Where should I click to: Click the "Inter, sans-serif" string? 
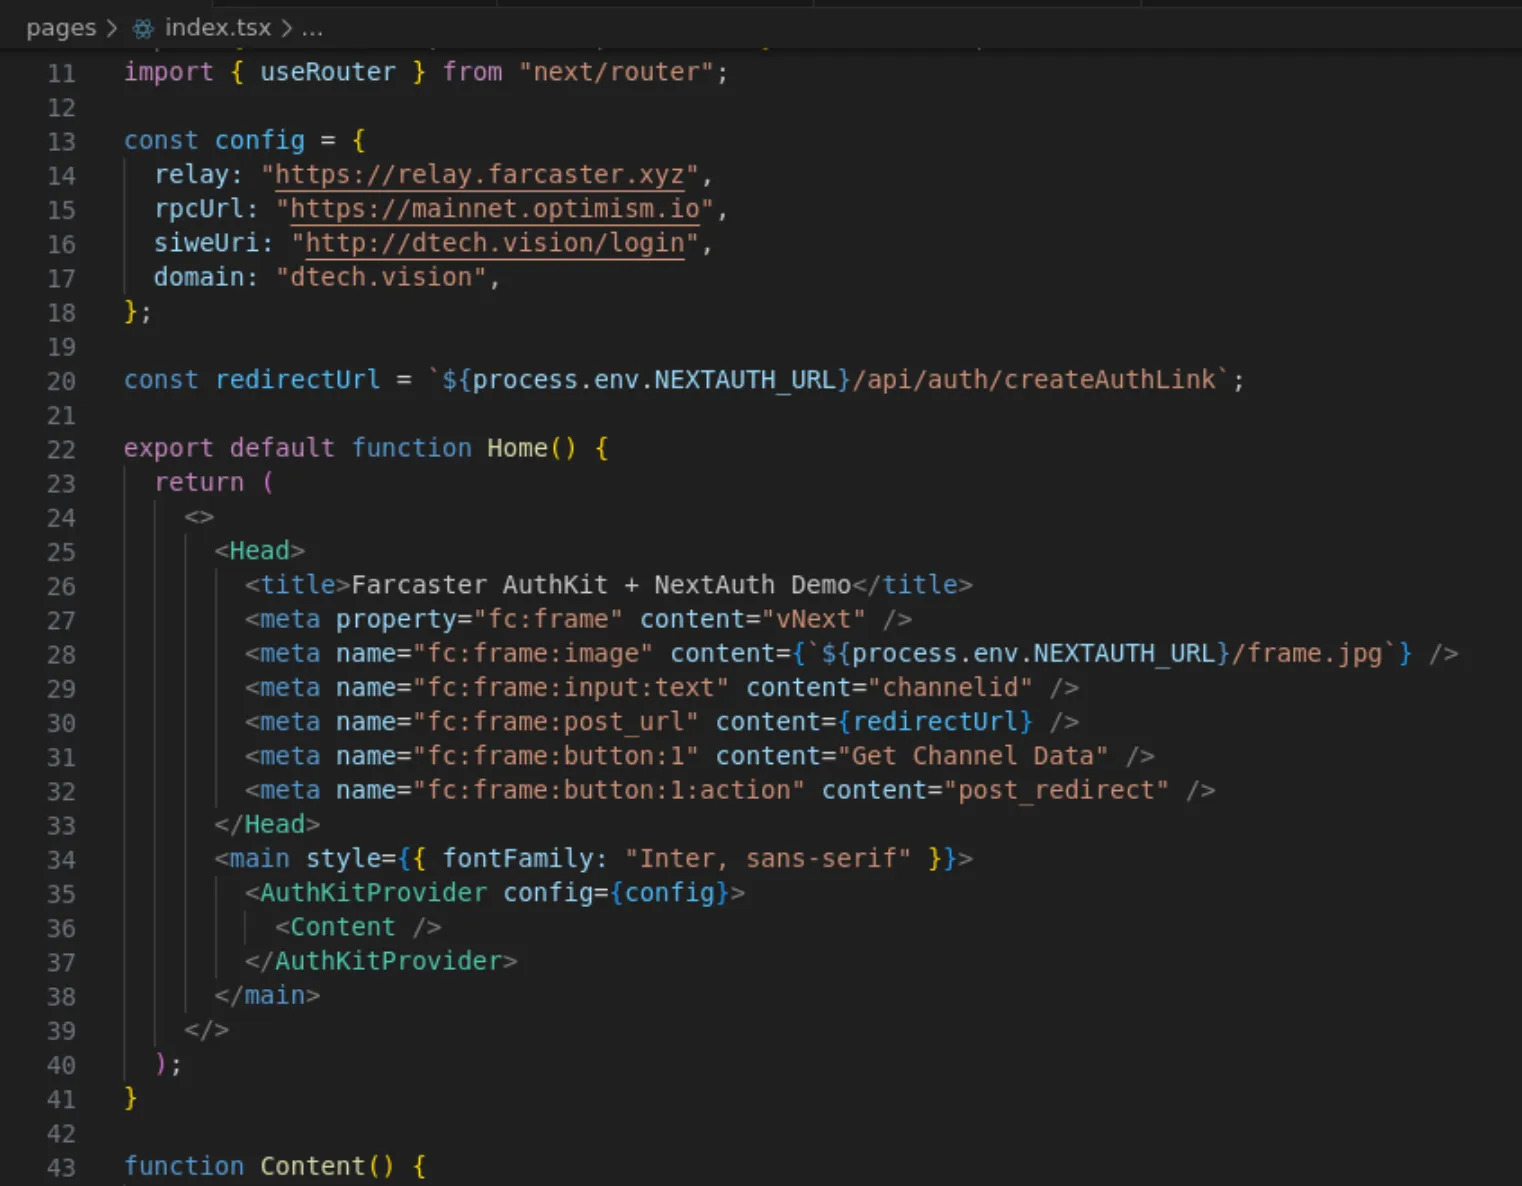[x=768, y=858]
